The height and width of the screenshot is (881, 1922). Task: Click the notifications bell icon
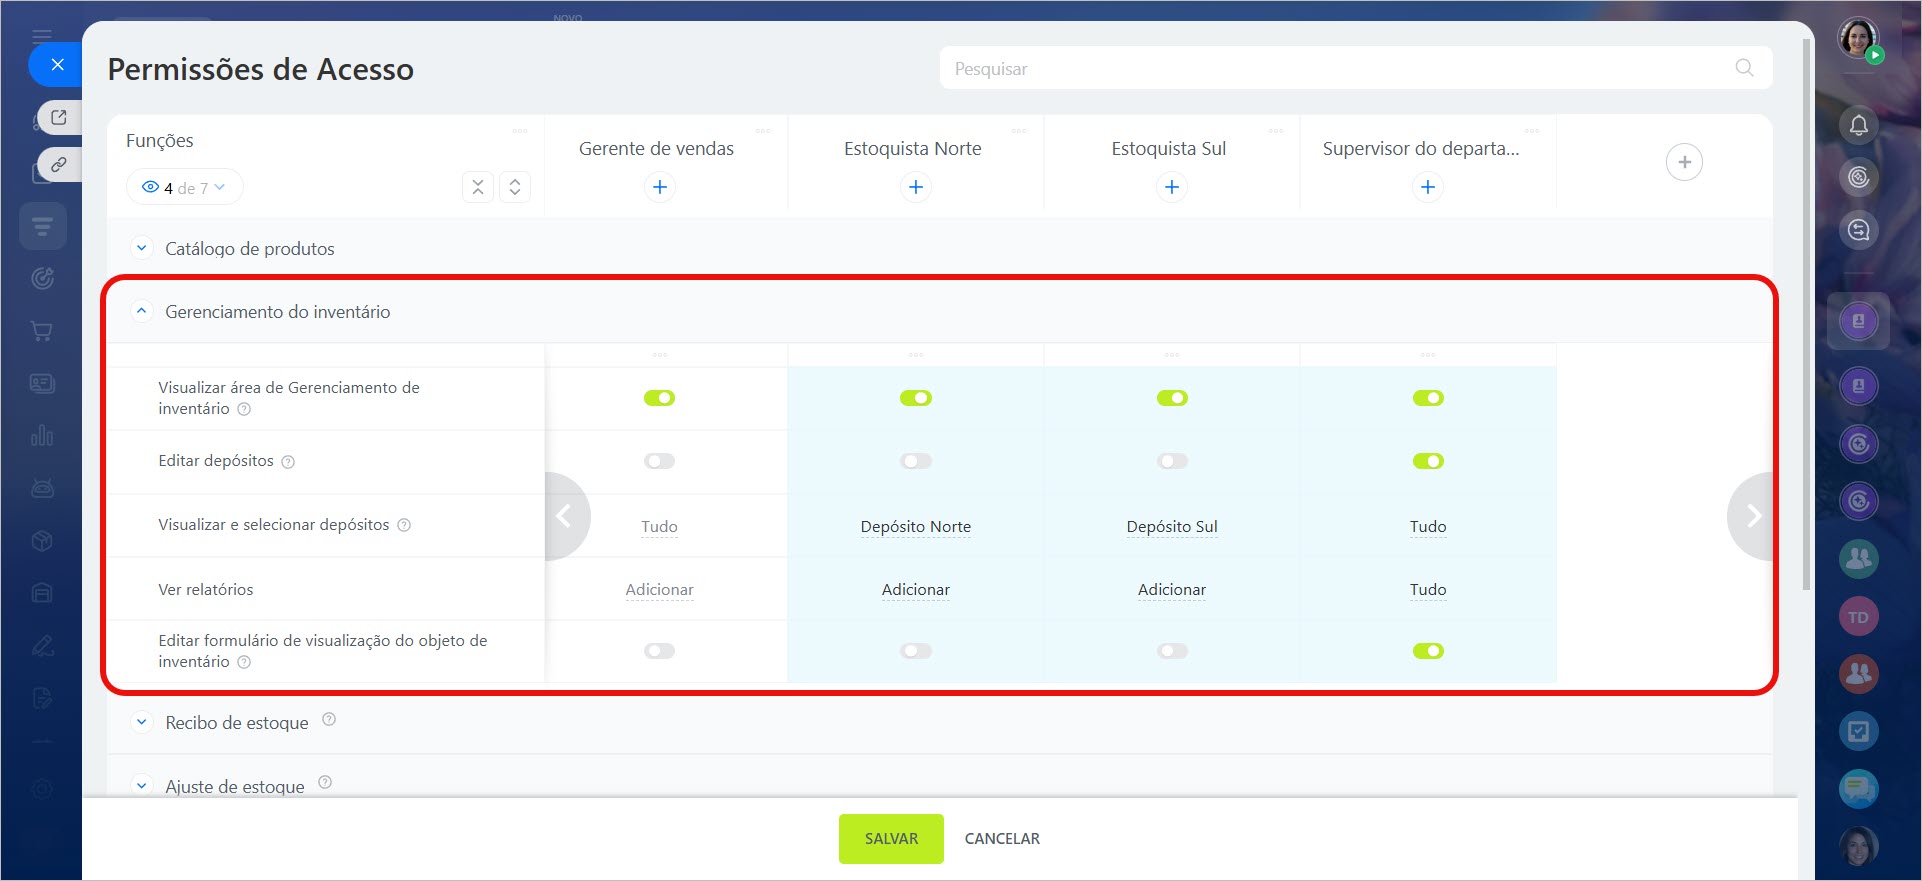coord(1858,125)
